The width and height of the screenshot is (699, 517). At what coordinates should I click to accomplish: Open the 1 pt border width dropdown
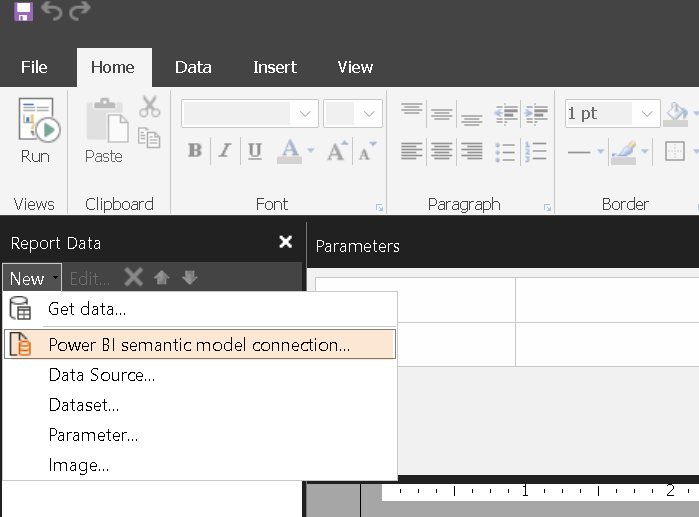point(648,113)
